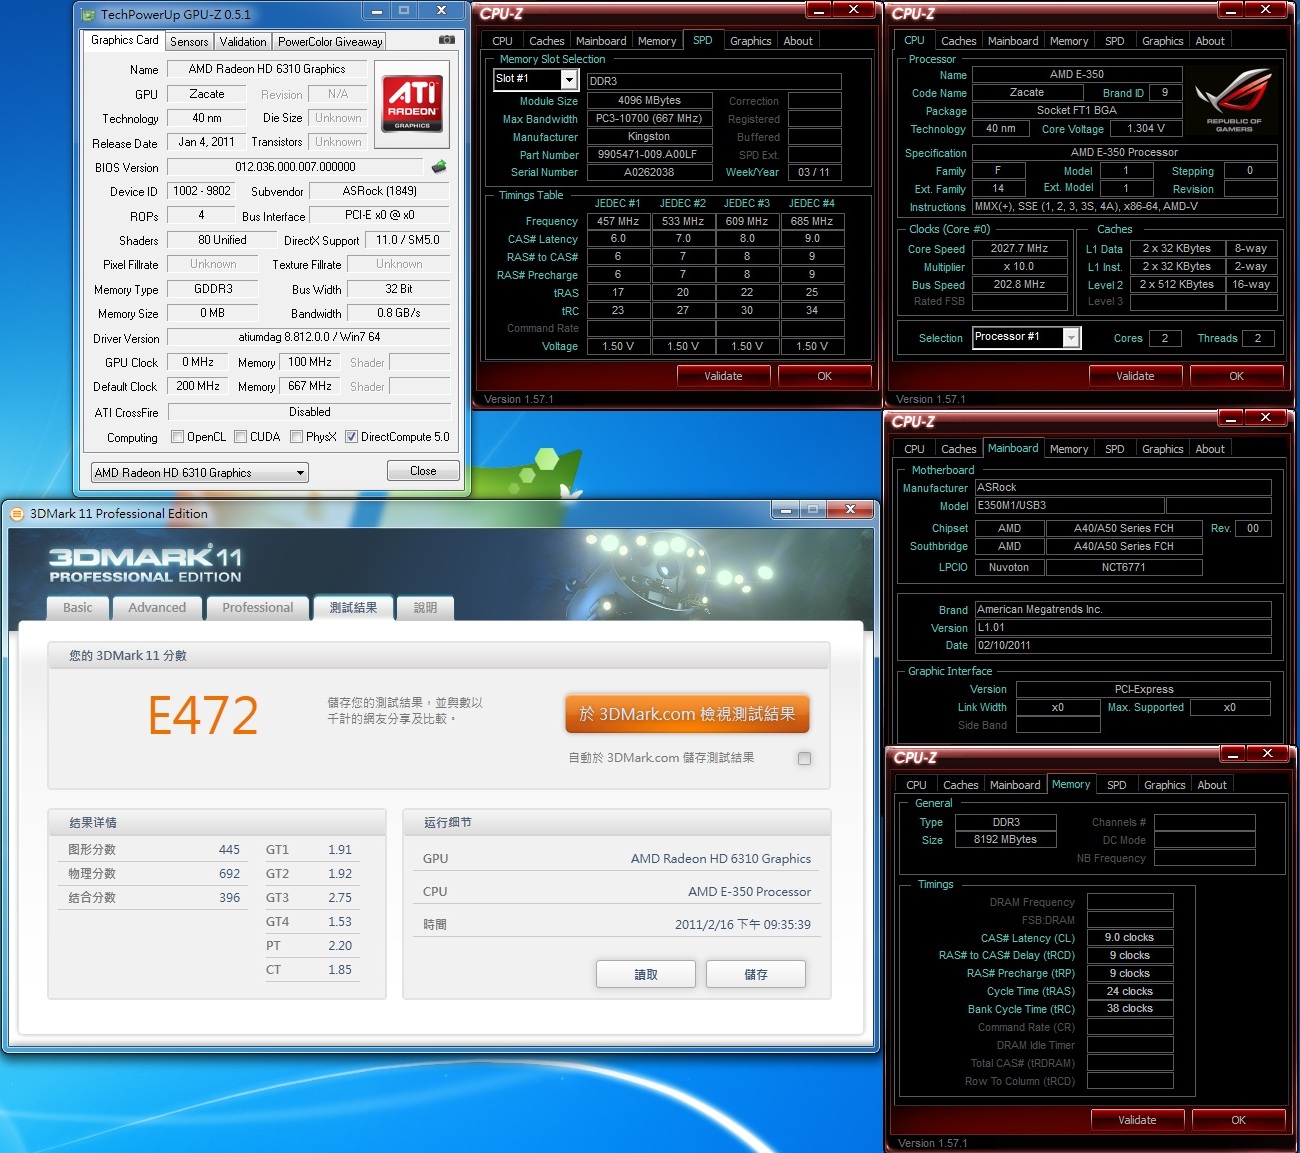Viewport: 1300px width, 1153px height.
Task: Enable auto-save results on 3DMark.com checkbox
Action: [805, 758]
